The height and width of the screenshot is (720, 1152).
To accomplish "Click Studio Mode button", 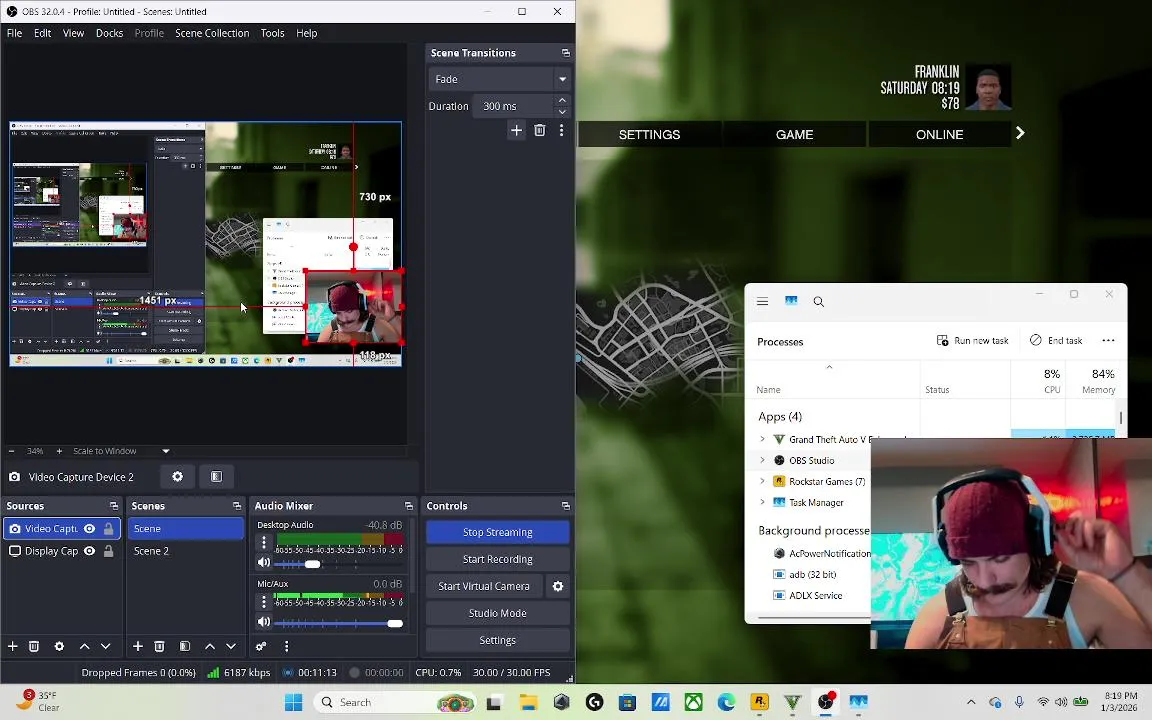I will click(497, 613).
